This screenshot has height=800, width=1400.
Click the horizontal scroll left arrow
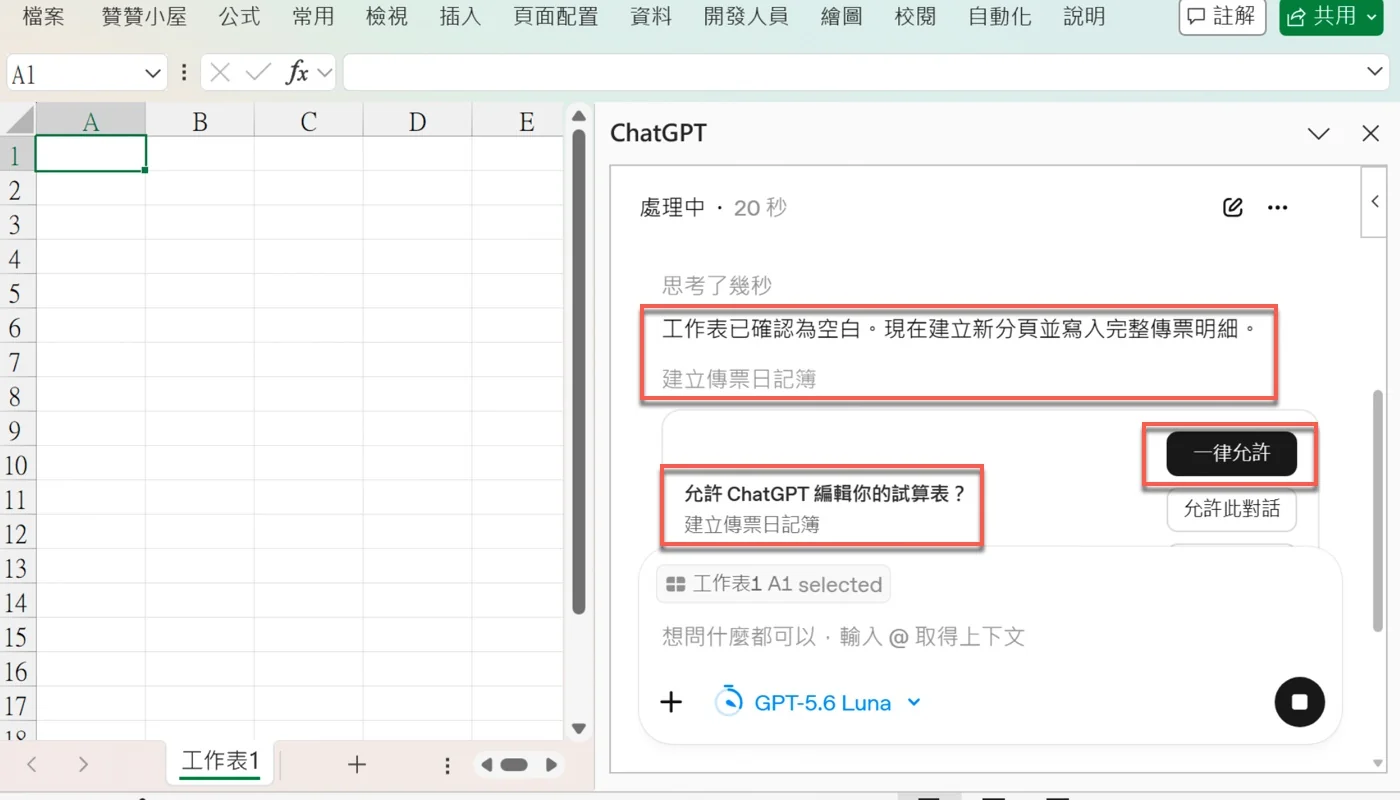(x=486, y=765)
